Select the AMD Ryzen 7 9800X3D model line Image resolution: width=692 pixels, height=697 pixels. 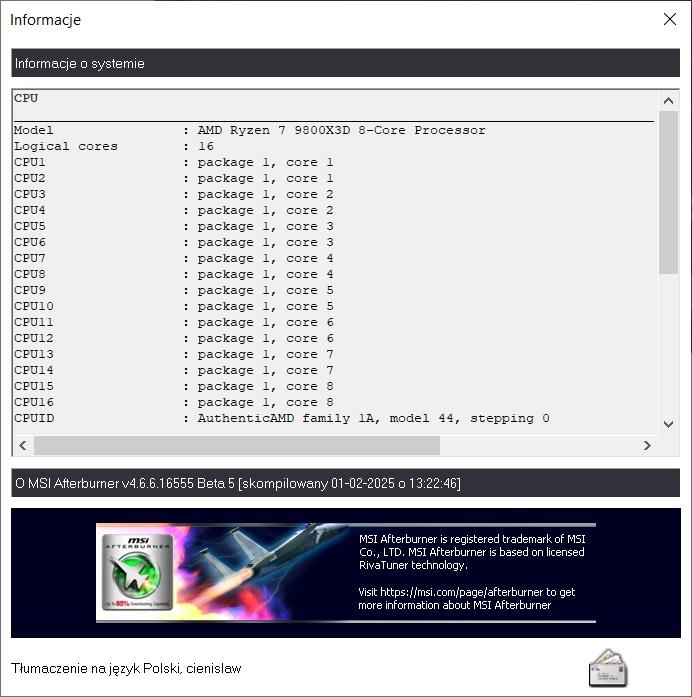[249, 130]
